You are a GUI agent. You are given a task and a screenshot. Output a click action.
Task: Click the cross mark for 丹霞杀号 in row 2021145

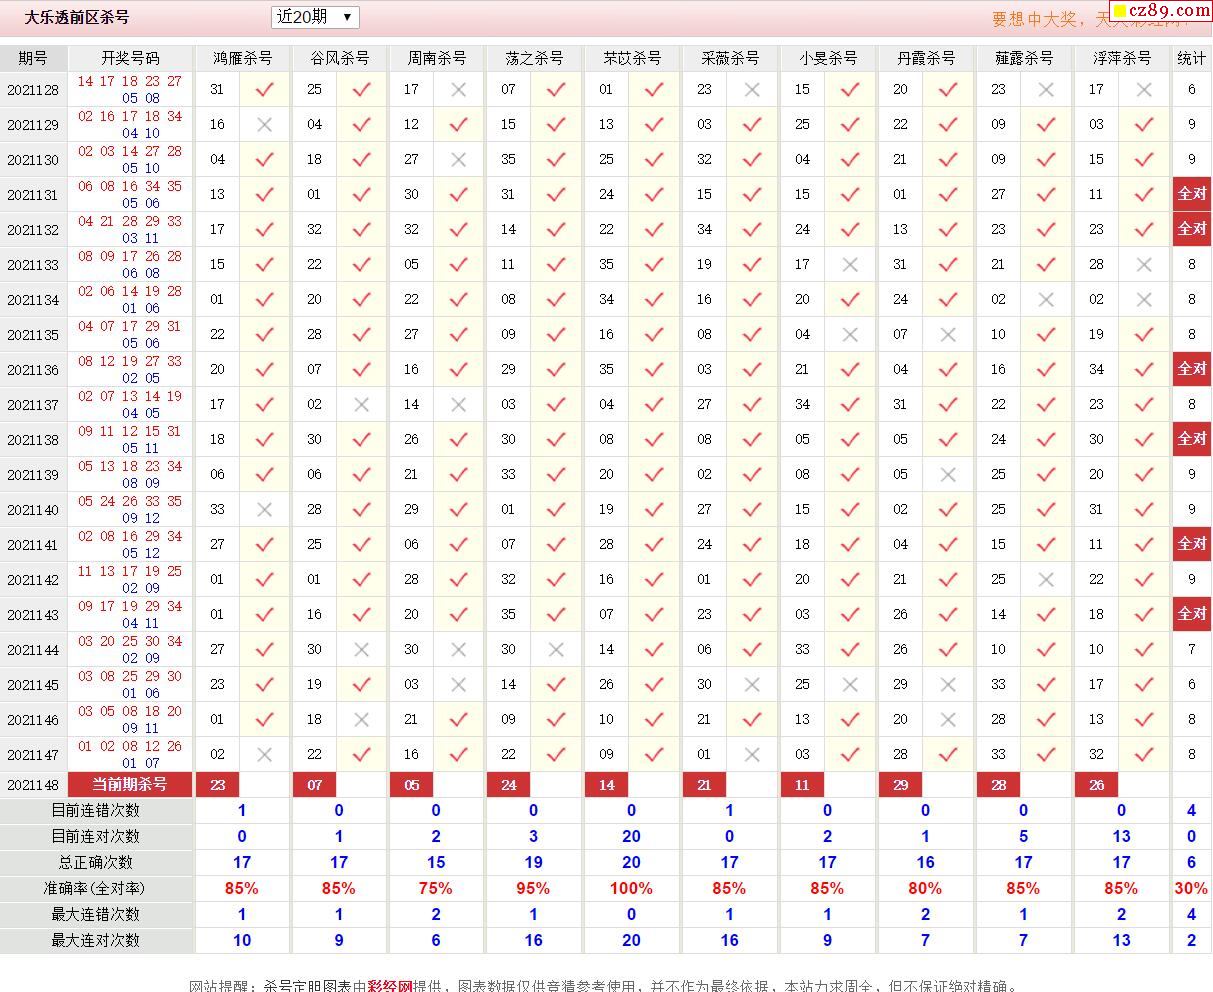click(948, 685)
